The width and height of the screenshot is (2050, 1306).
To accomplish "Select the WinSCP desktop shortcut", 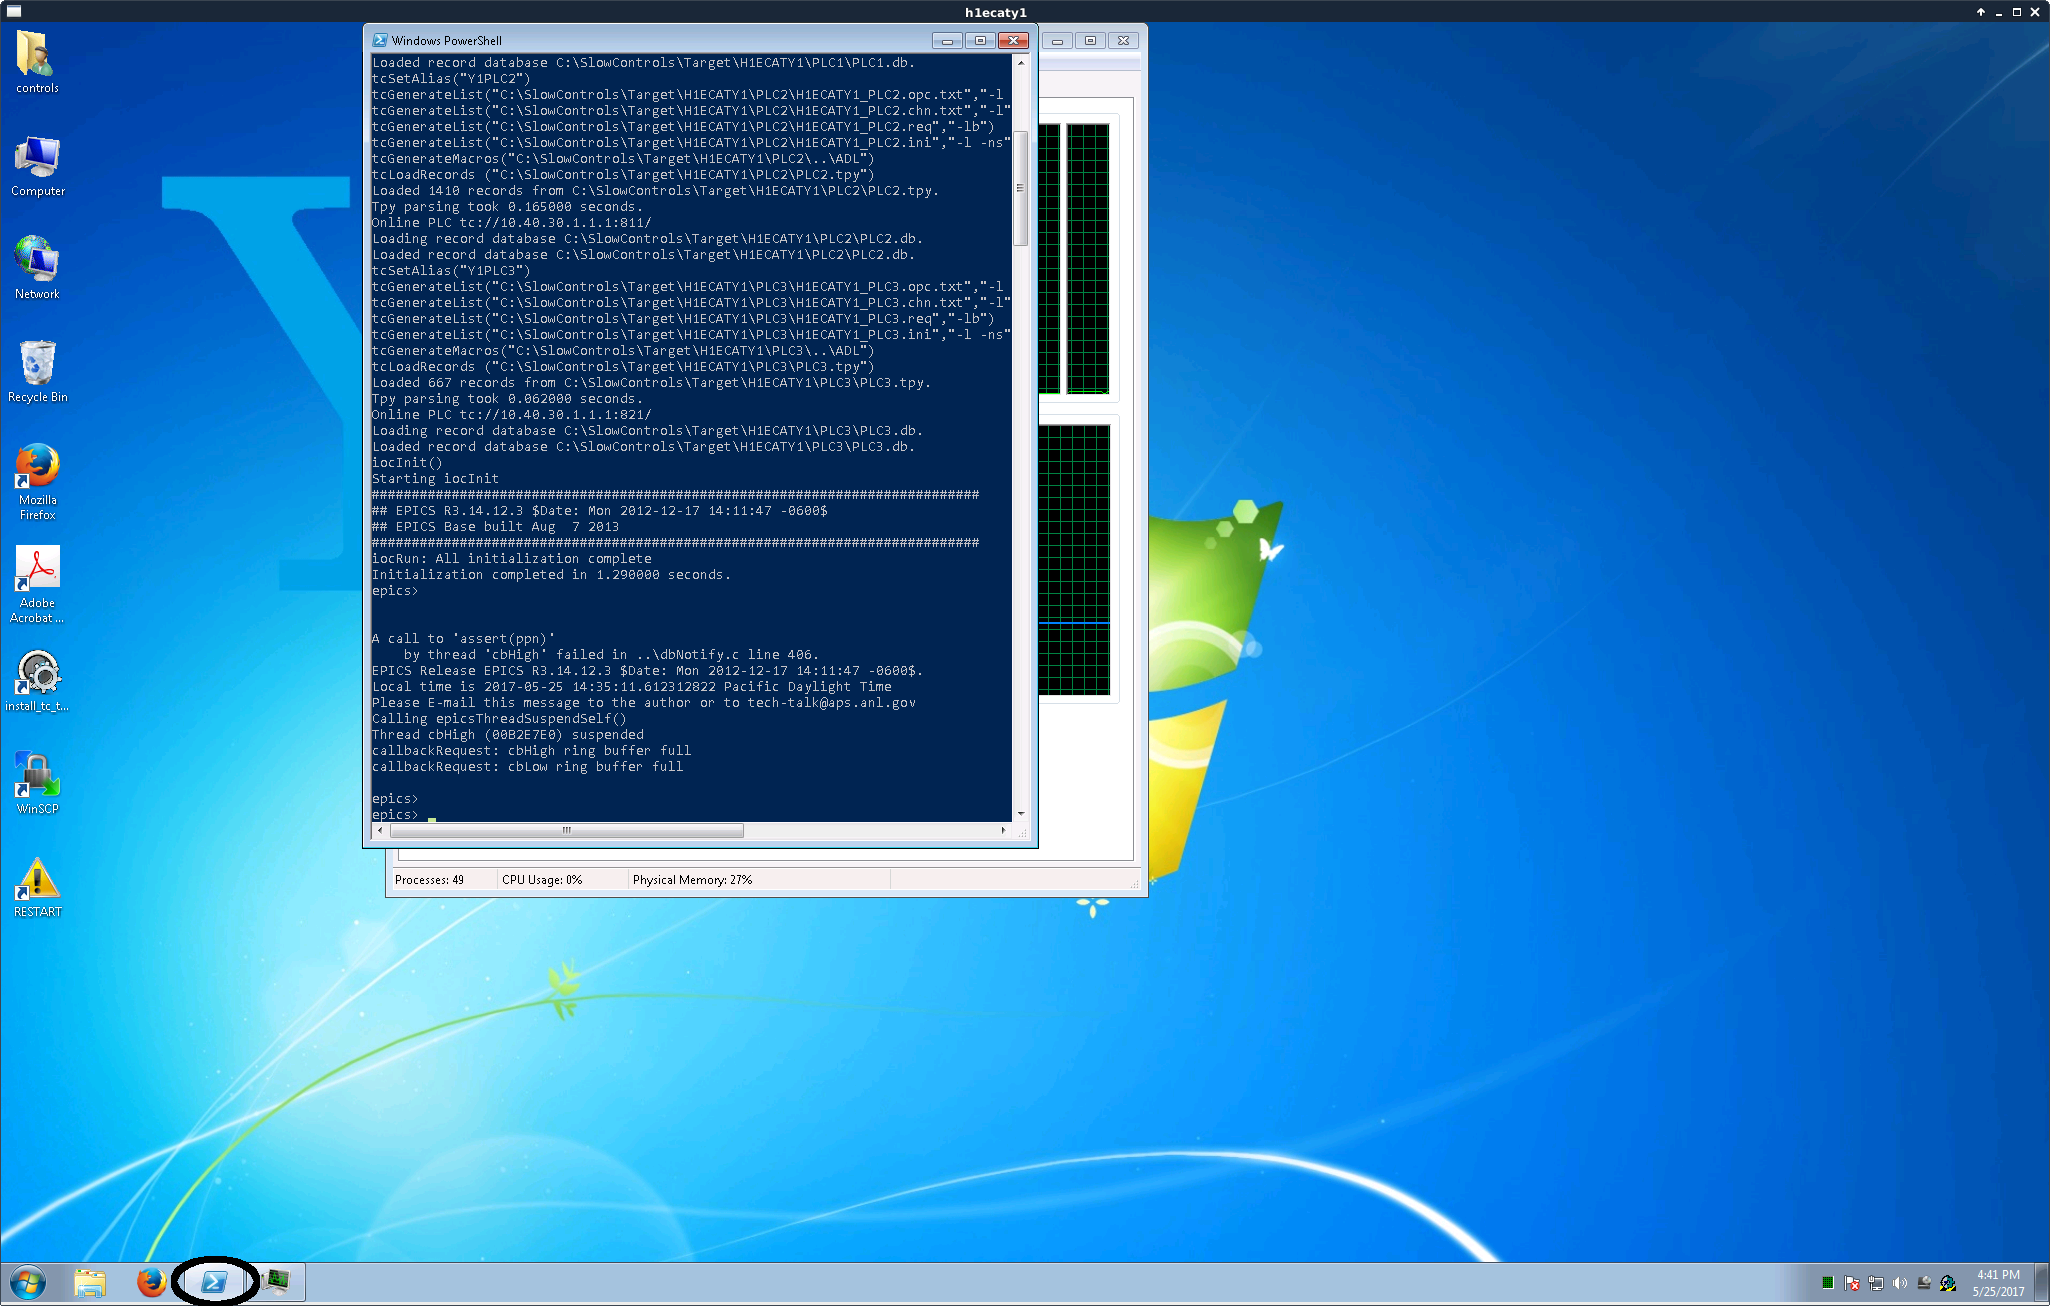I will pos(37,783).
